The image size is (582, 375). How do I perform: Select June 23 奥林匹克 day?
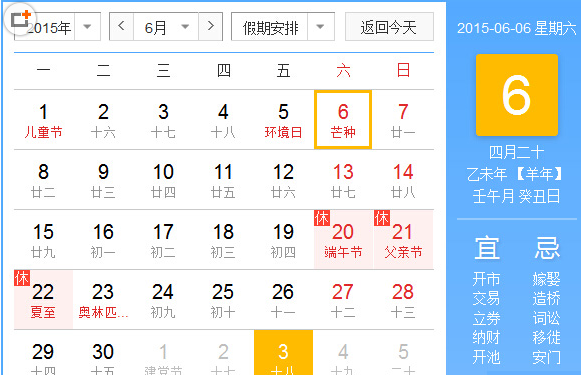(103, 300)
